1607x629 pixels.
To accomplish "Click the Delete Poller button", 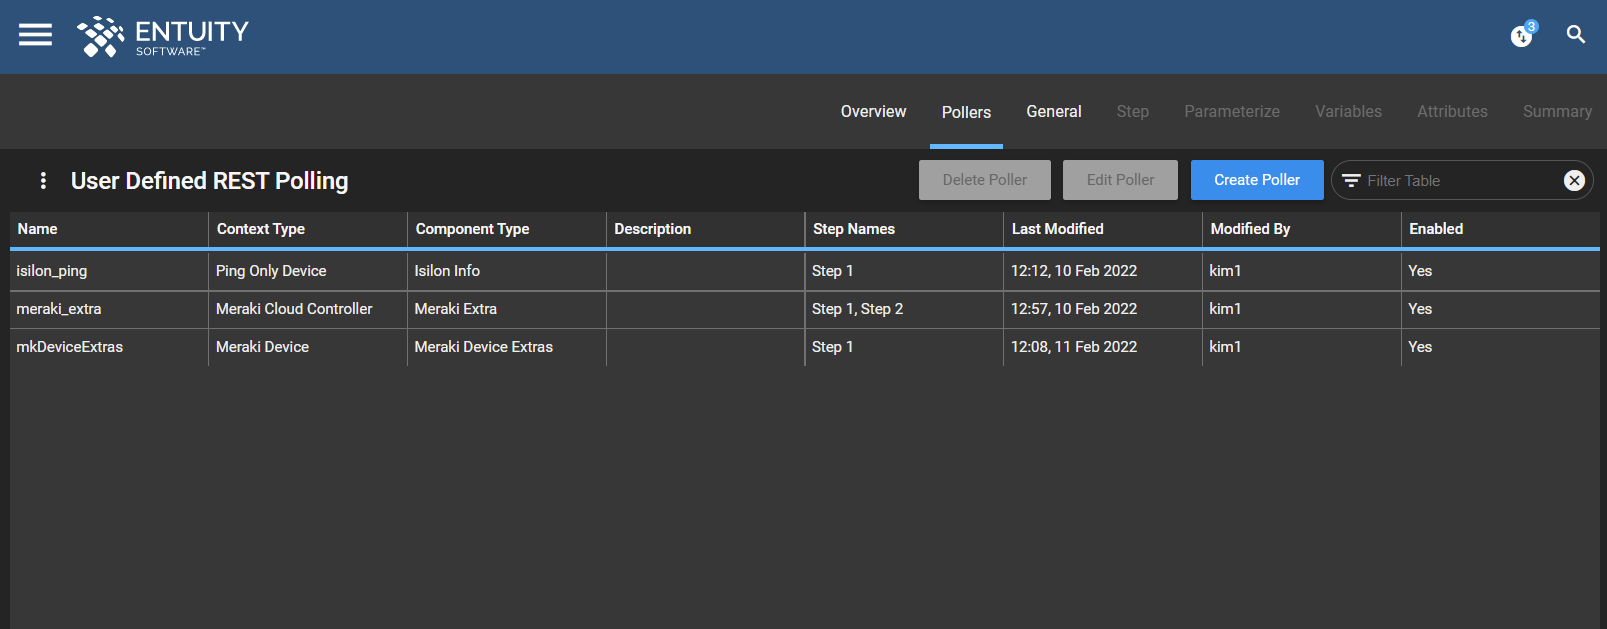I will tap(985, 180).
